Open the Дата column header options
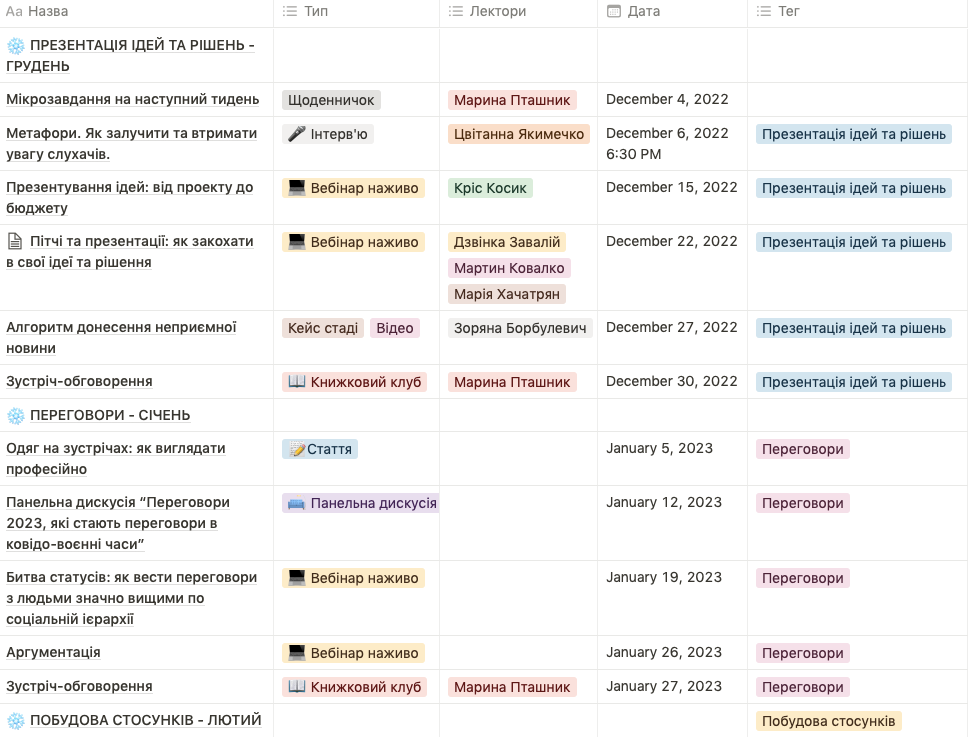 point(644,11)
